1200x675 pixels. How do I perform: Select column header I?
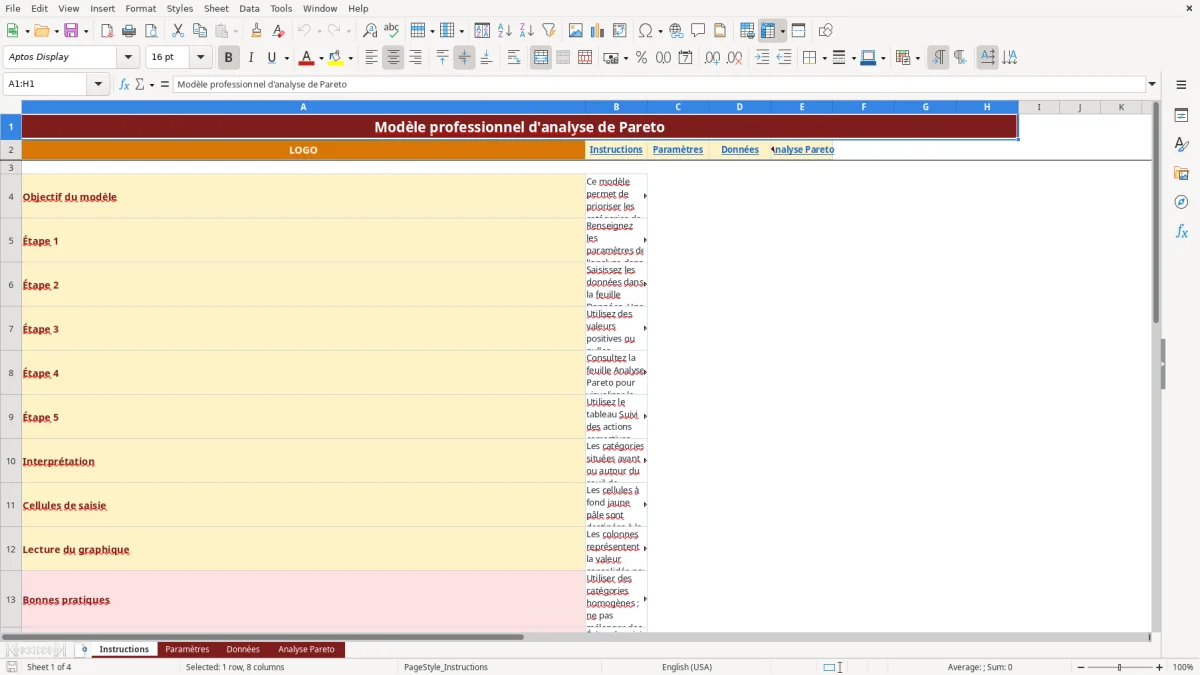(1039, 107)
